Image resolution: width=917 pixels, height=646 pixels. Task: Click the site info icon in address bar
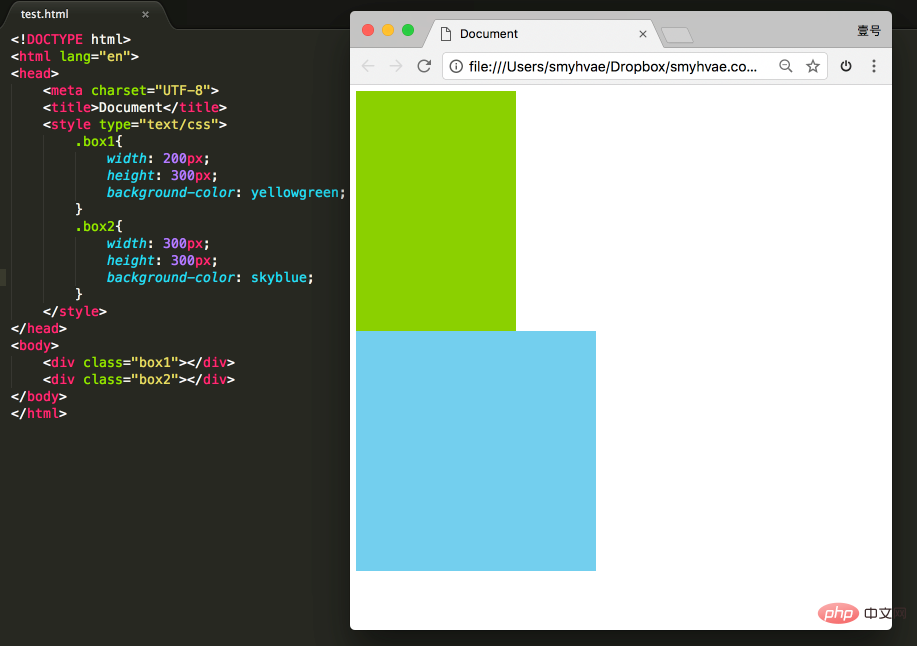tap(456, 67)
